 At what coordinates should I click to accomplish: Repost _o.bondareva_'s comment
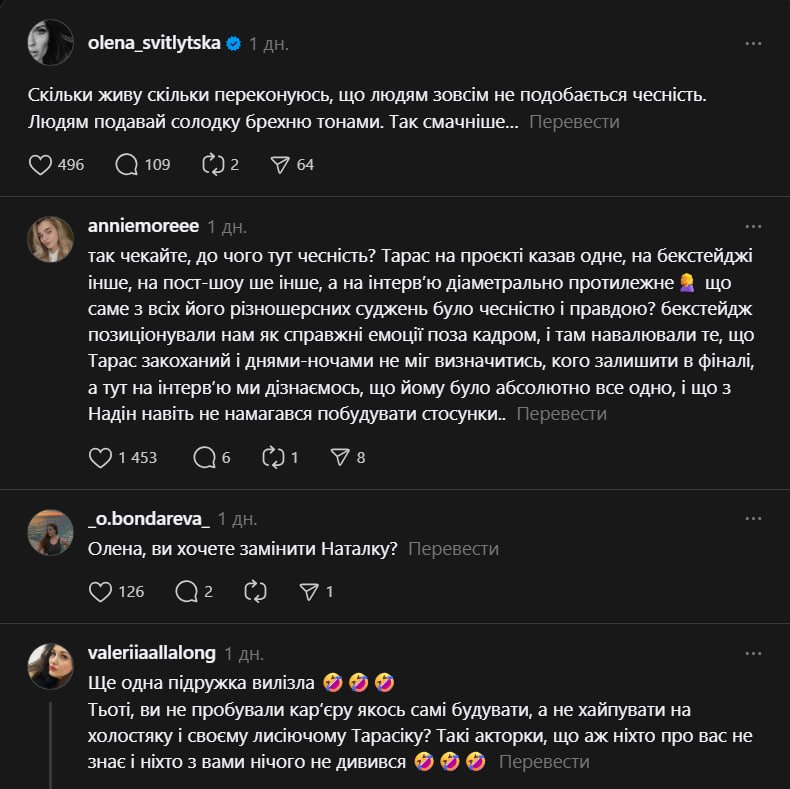point(255,591)
